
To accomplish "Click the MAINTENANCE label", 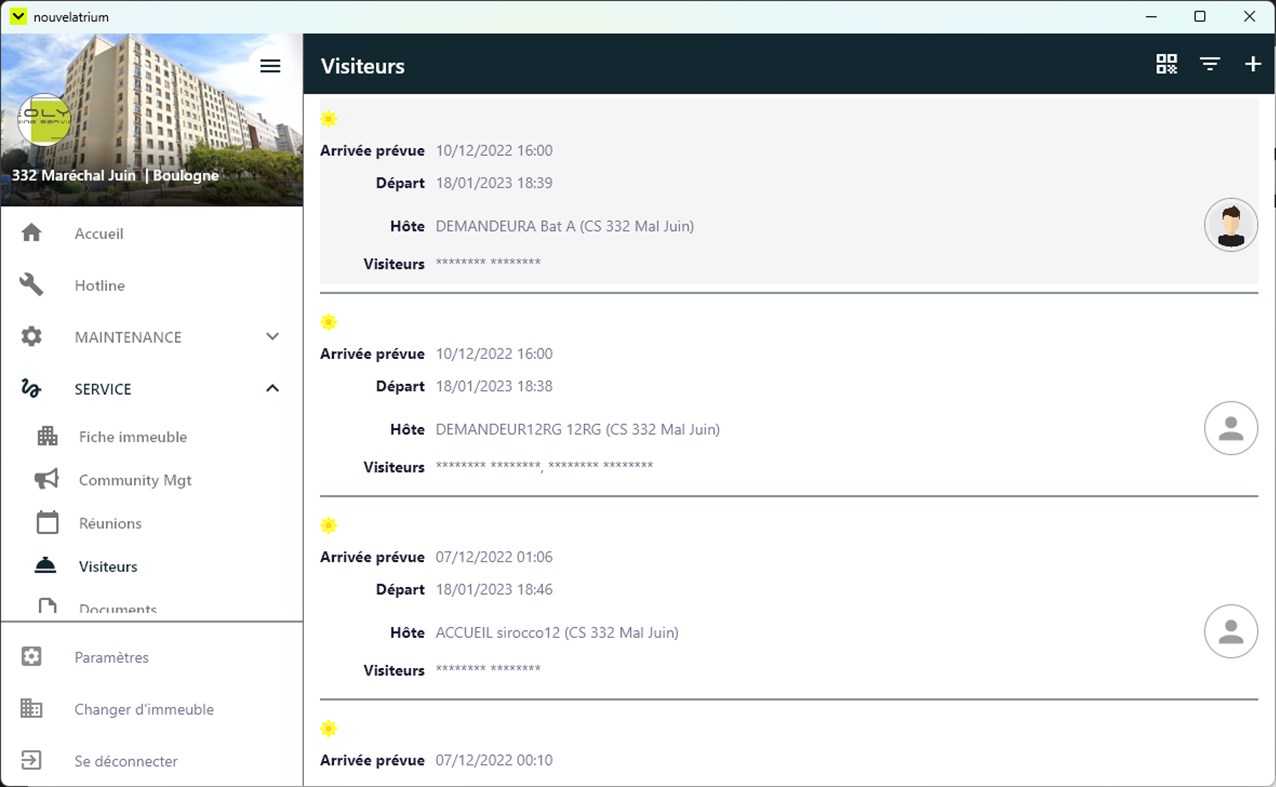I will (128, 337).
